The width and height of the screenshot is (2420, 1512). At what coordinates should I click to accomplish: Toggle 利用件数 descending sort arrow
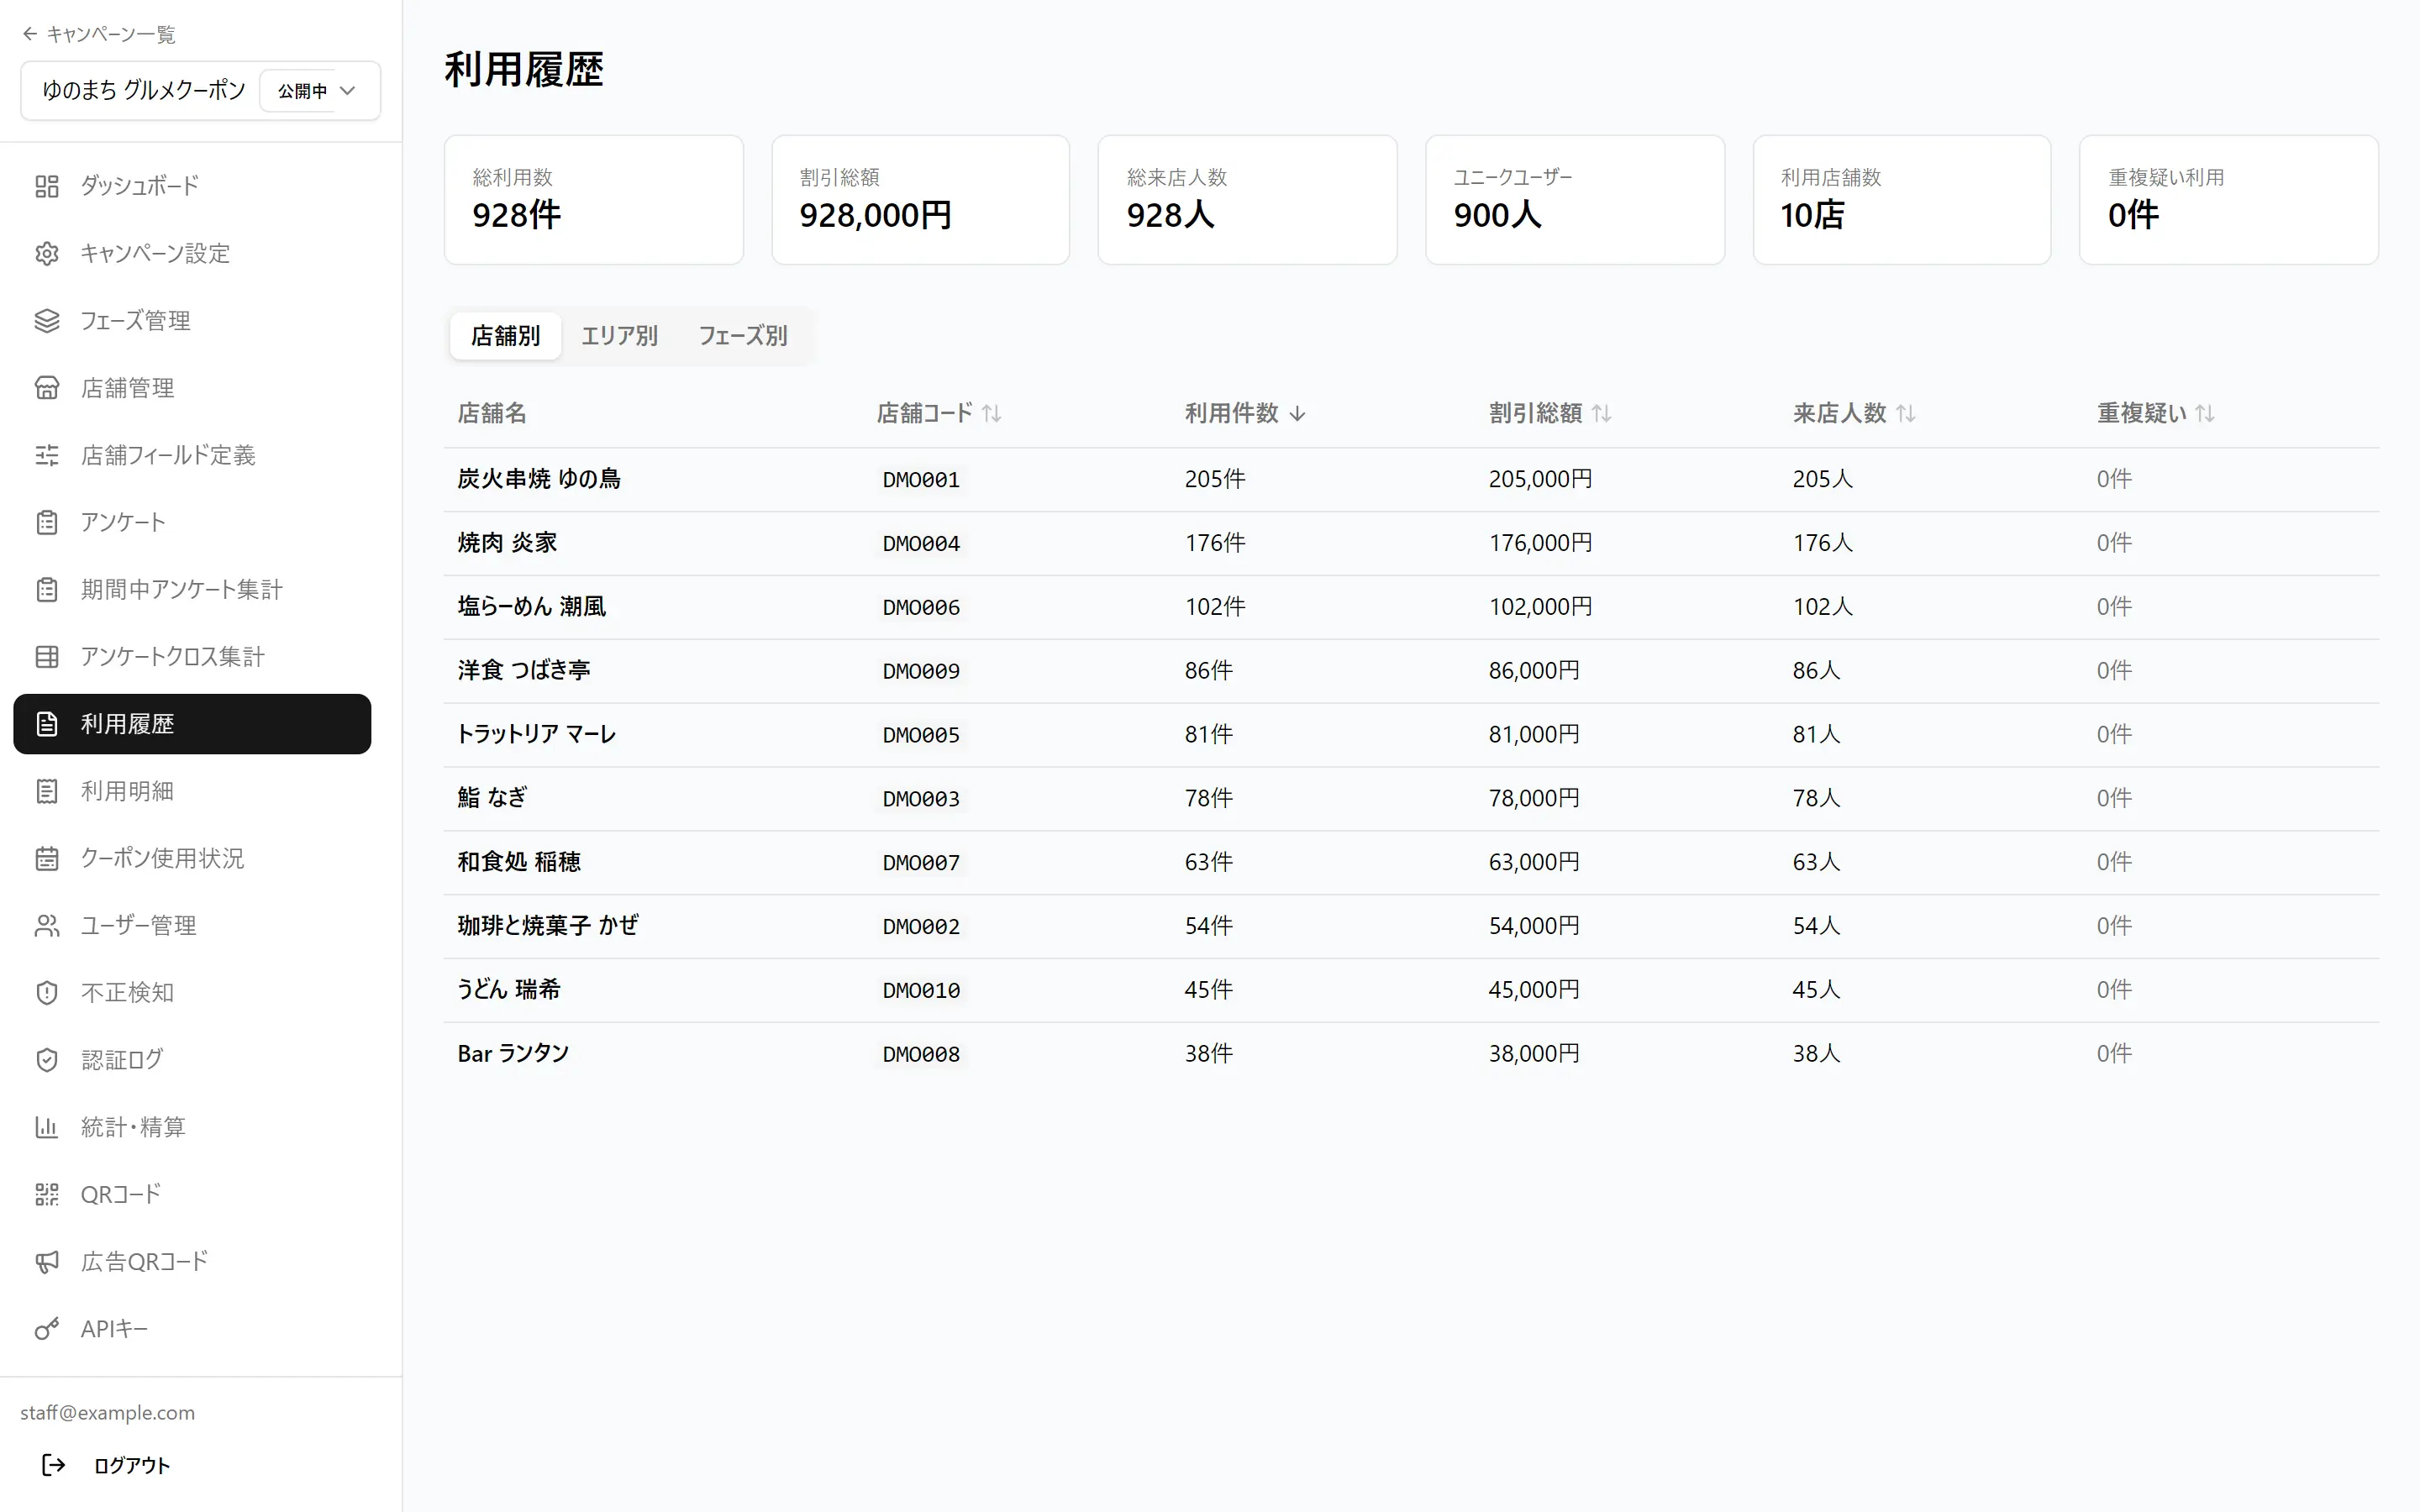tap(1297, 413)
